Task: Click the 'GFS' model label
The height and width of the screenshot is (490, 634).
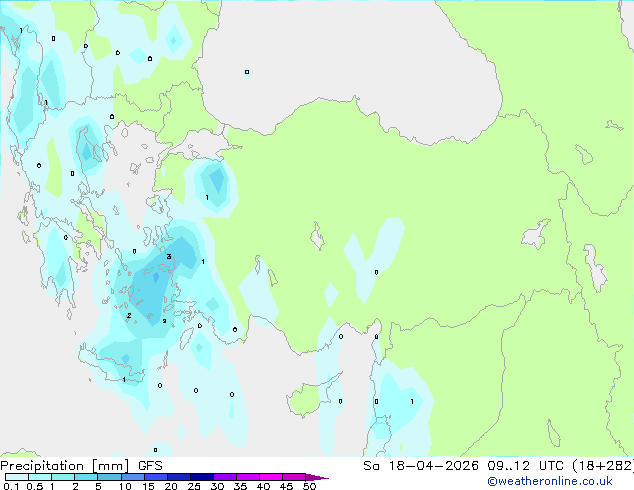Action: click(x=150, y=466)
